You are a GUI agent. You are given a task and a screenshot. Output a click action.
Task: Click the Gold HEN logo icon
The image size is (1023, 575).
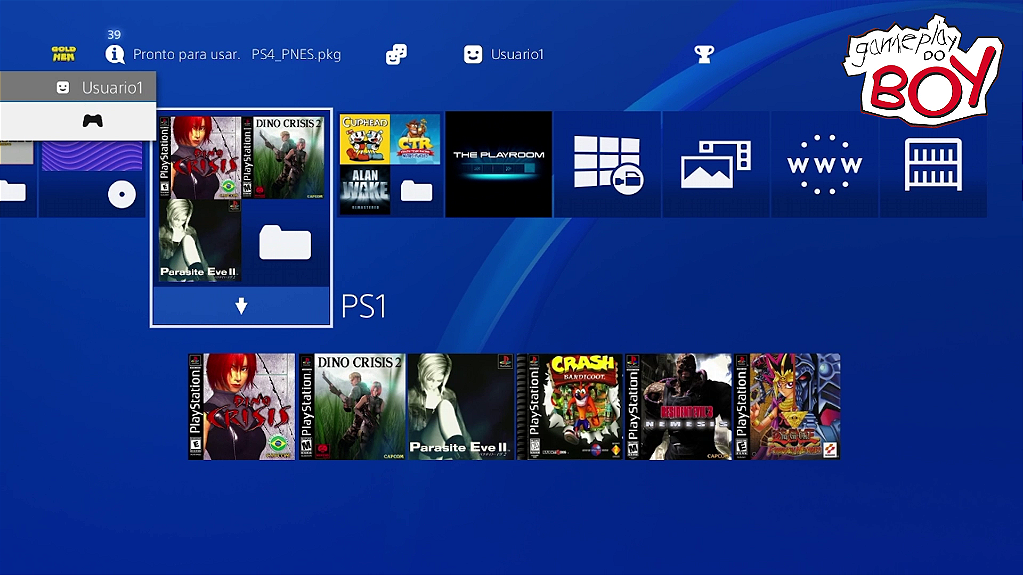[64, 54]
